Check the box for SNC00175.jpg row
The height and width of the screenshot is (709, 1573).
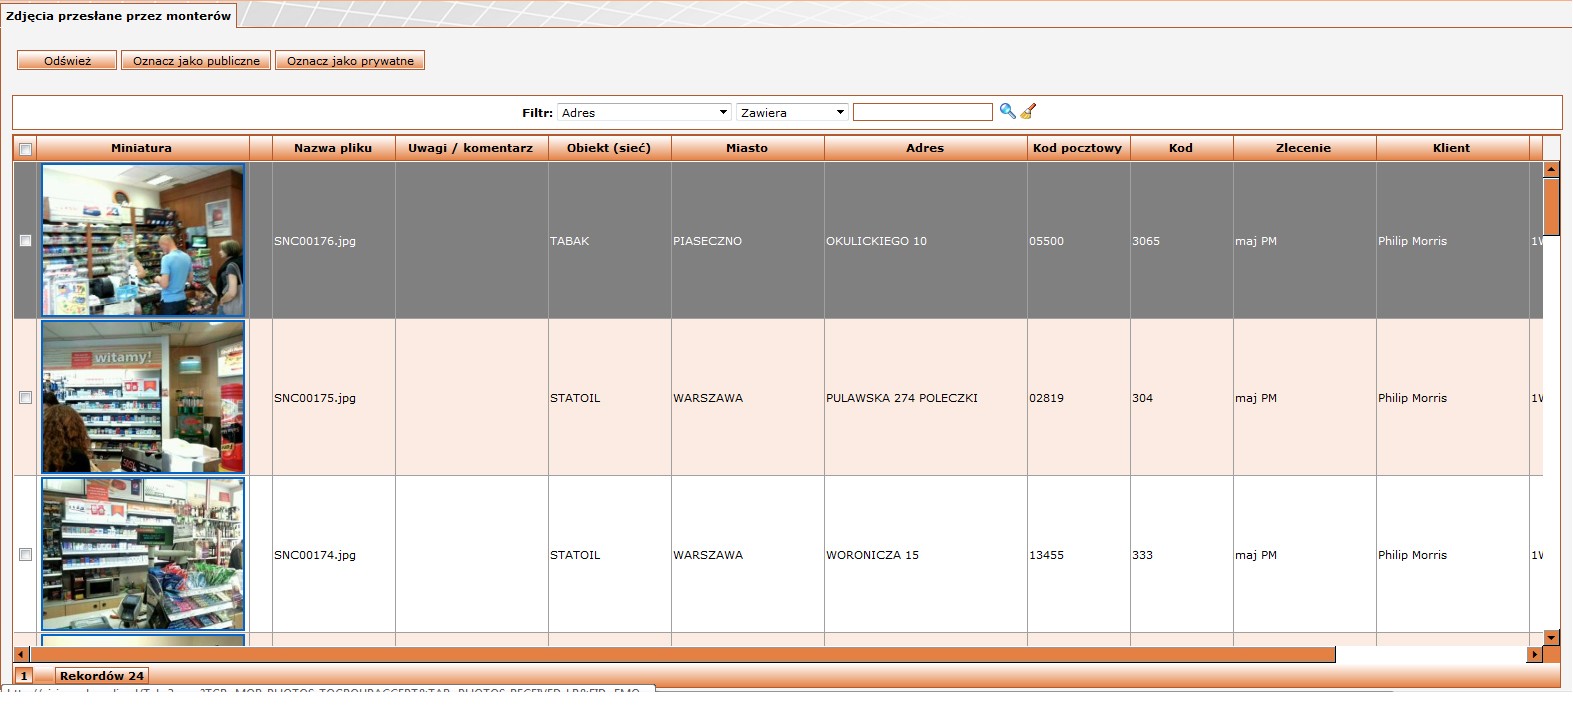[25, 398]
